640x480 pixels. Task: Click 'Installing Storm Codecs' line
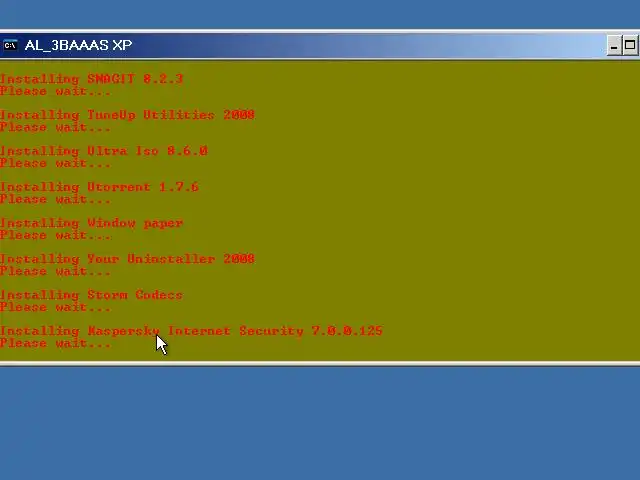pos(91,295)
